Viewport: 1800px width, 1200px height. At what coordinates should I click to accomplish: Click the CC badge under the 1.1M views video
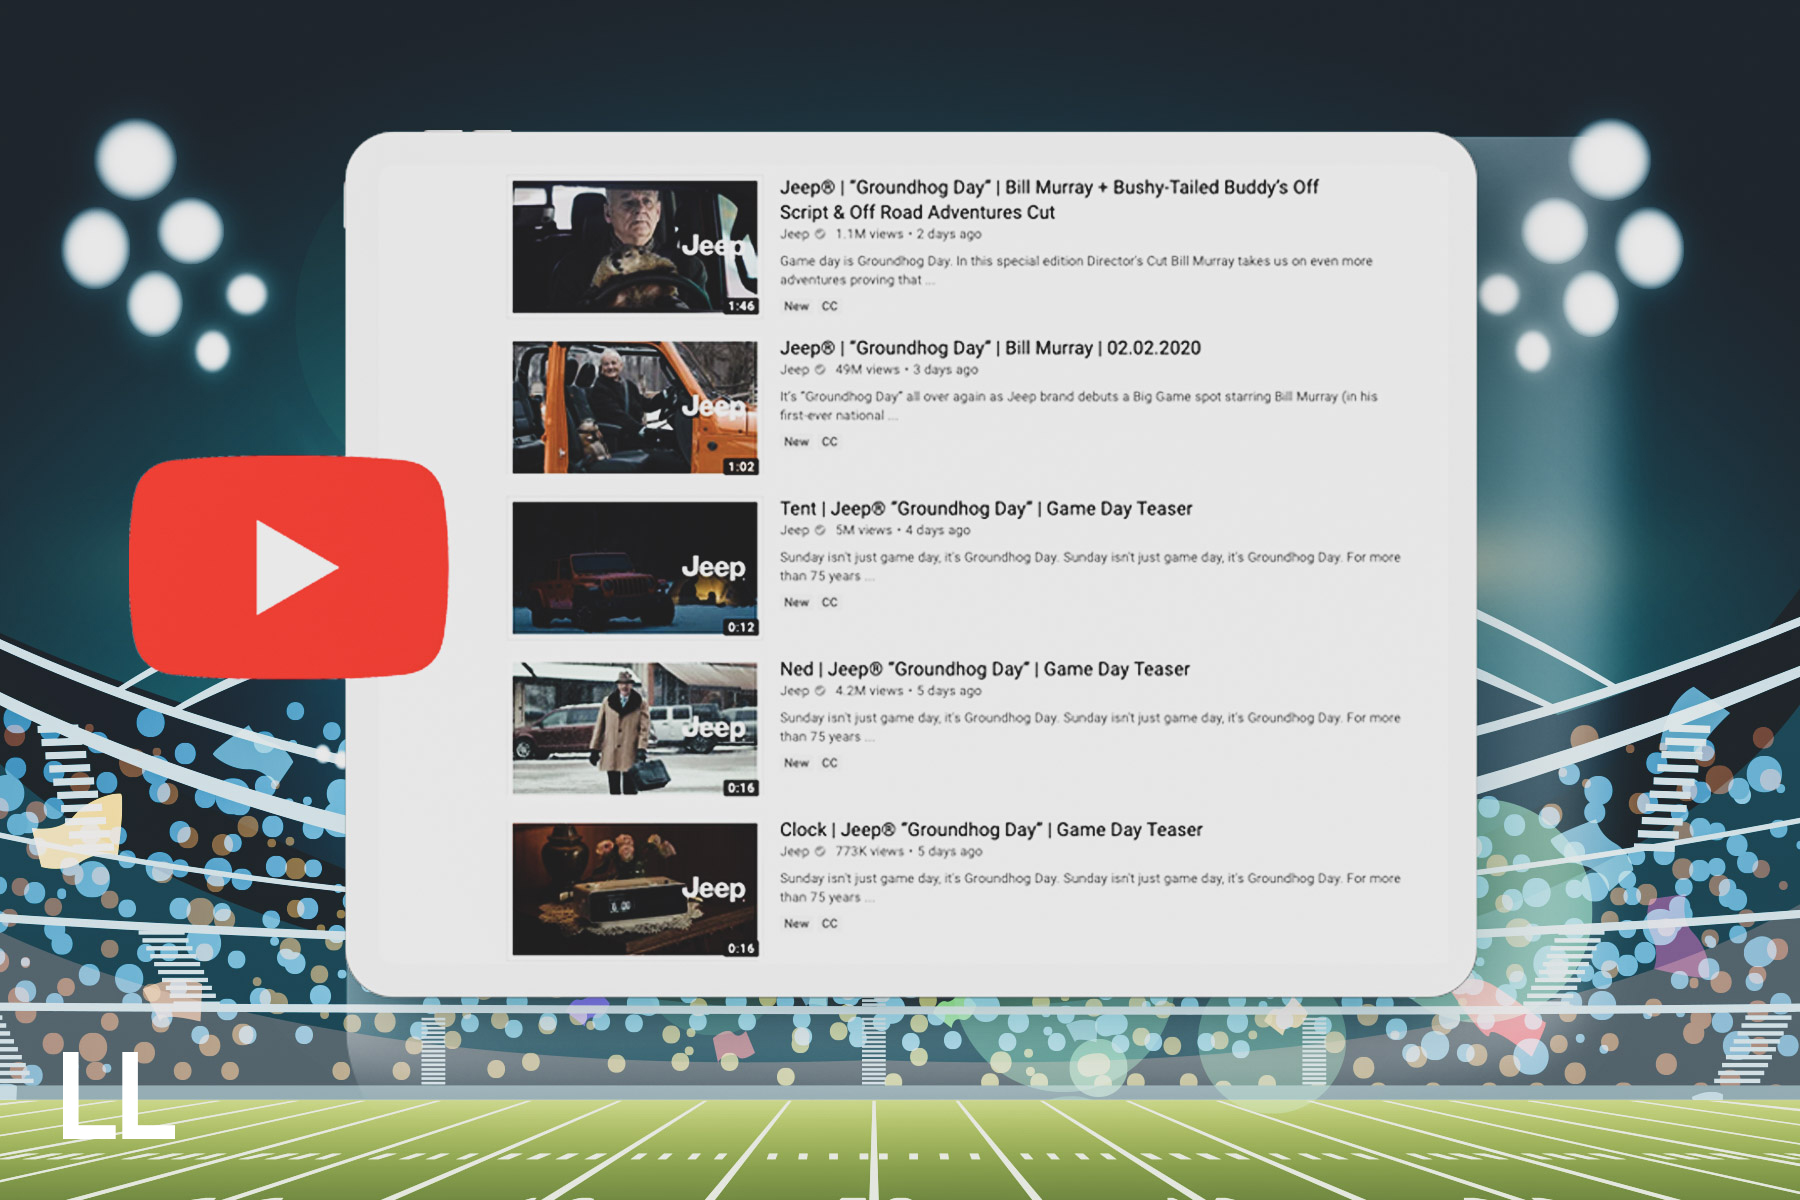[830, 306]
